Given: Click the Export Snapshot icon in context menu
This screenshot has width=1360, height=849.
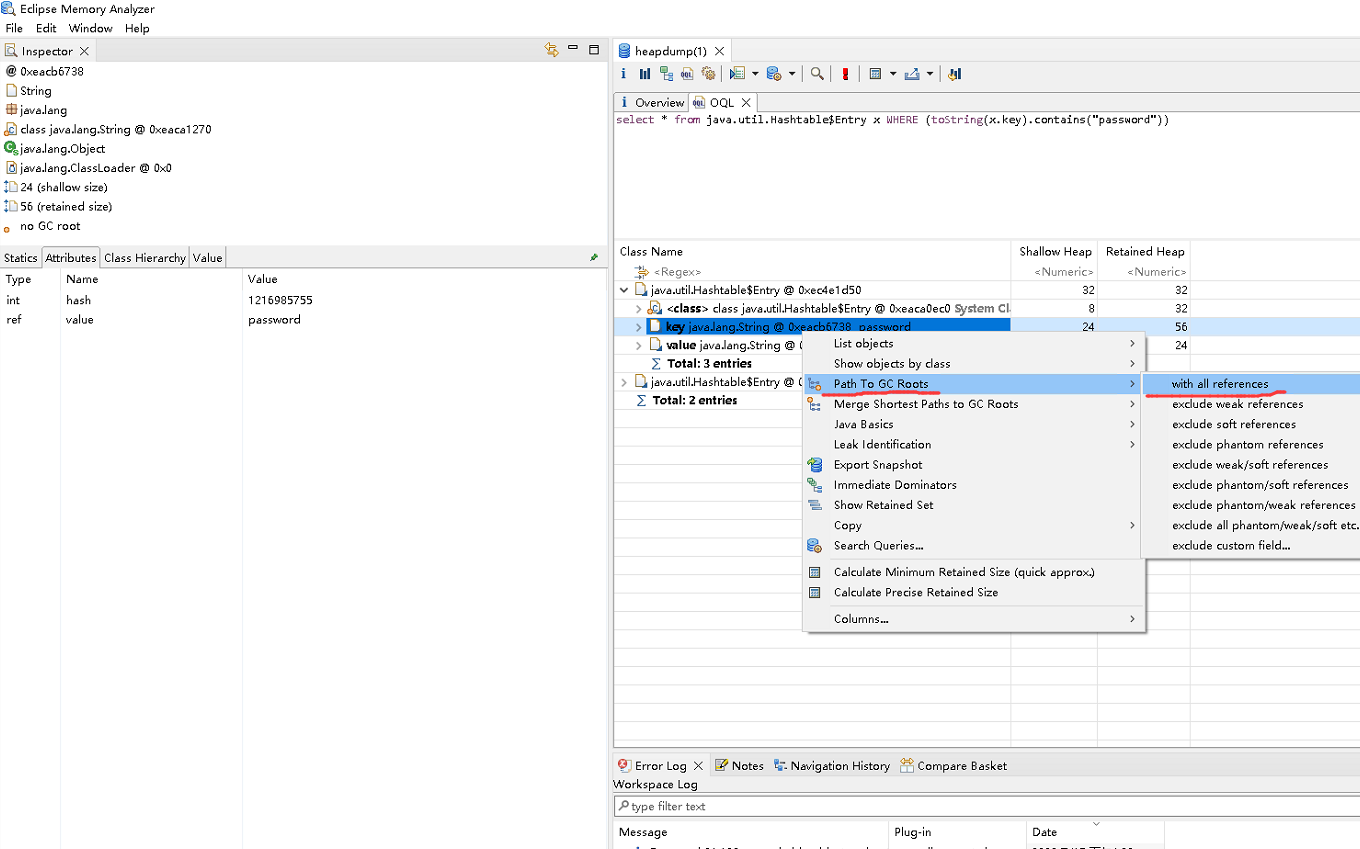Looking at the screenshot, I should [x=814, y=465].
